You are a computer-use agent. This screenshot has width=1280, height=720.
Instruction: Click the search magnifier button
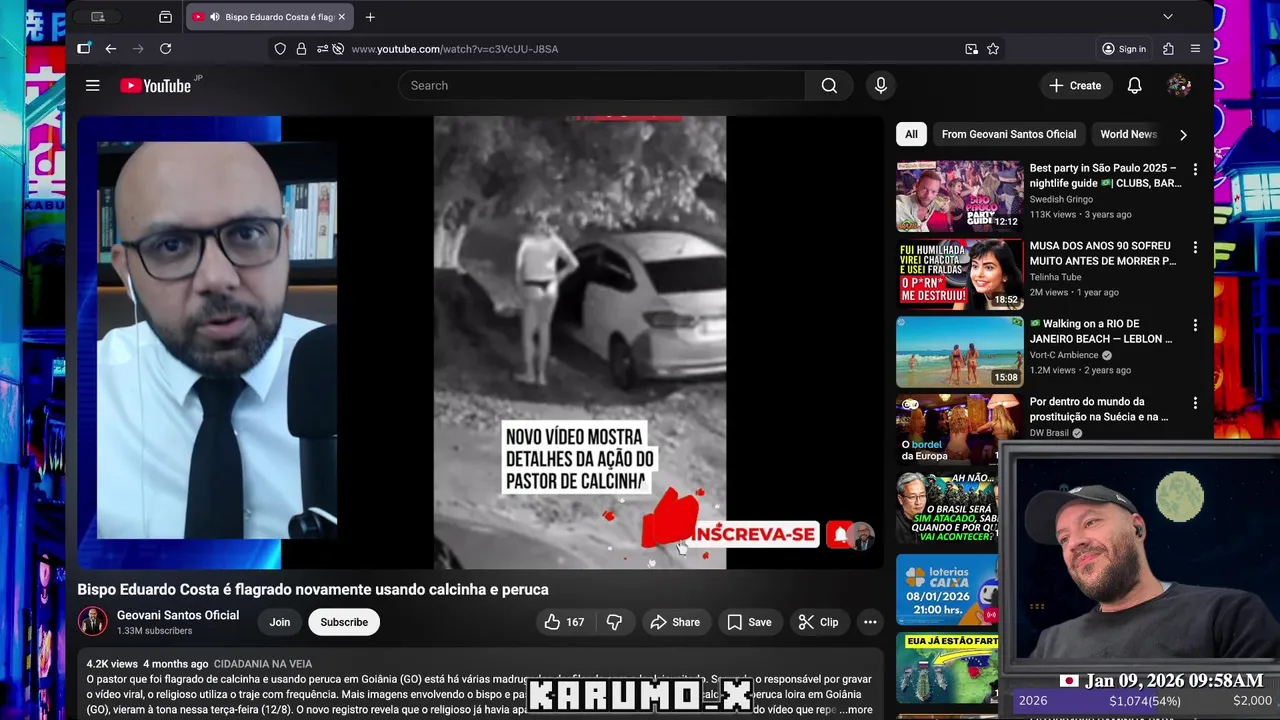(x=829, y=86)
